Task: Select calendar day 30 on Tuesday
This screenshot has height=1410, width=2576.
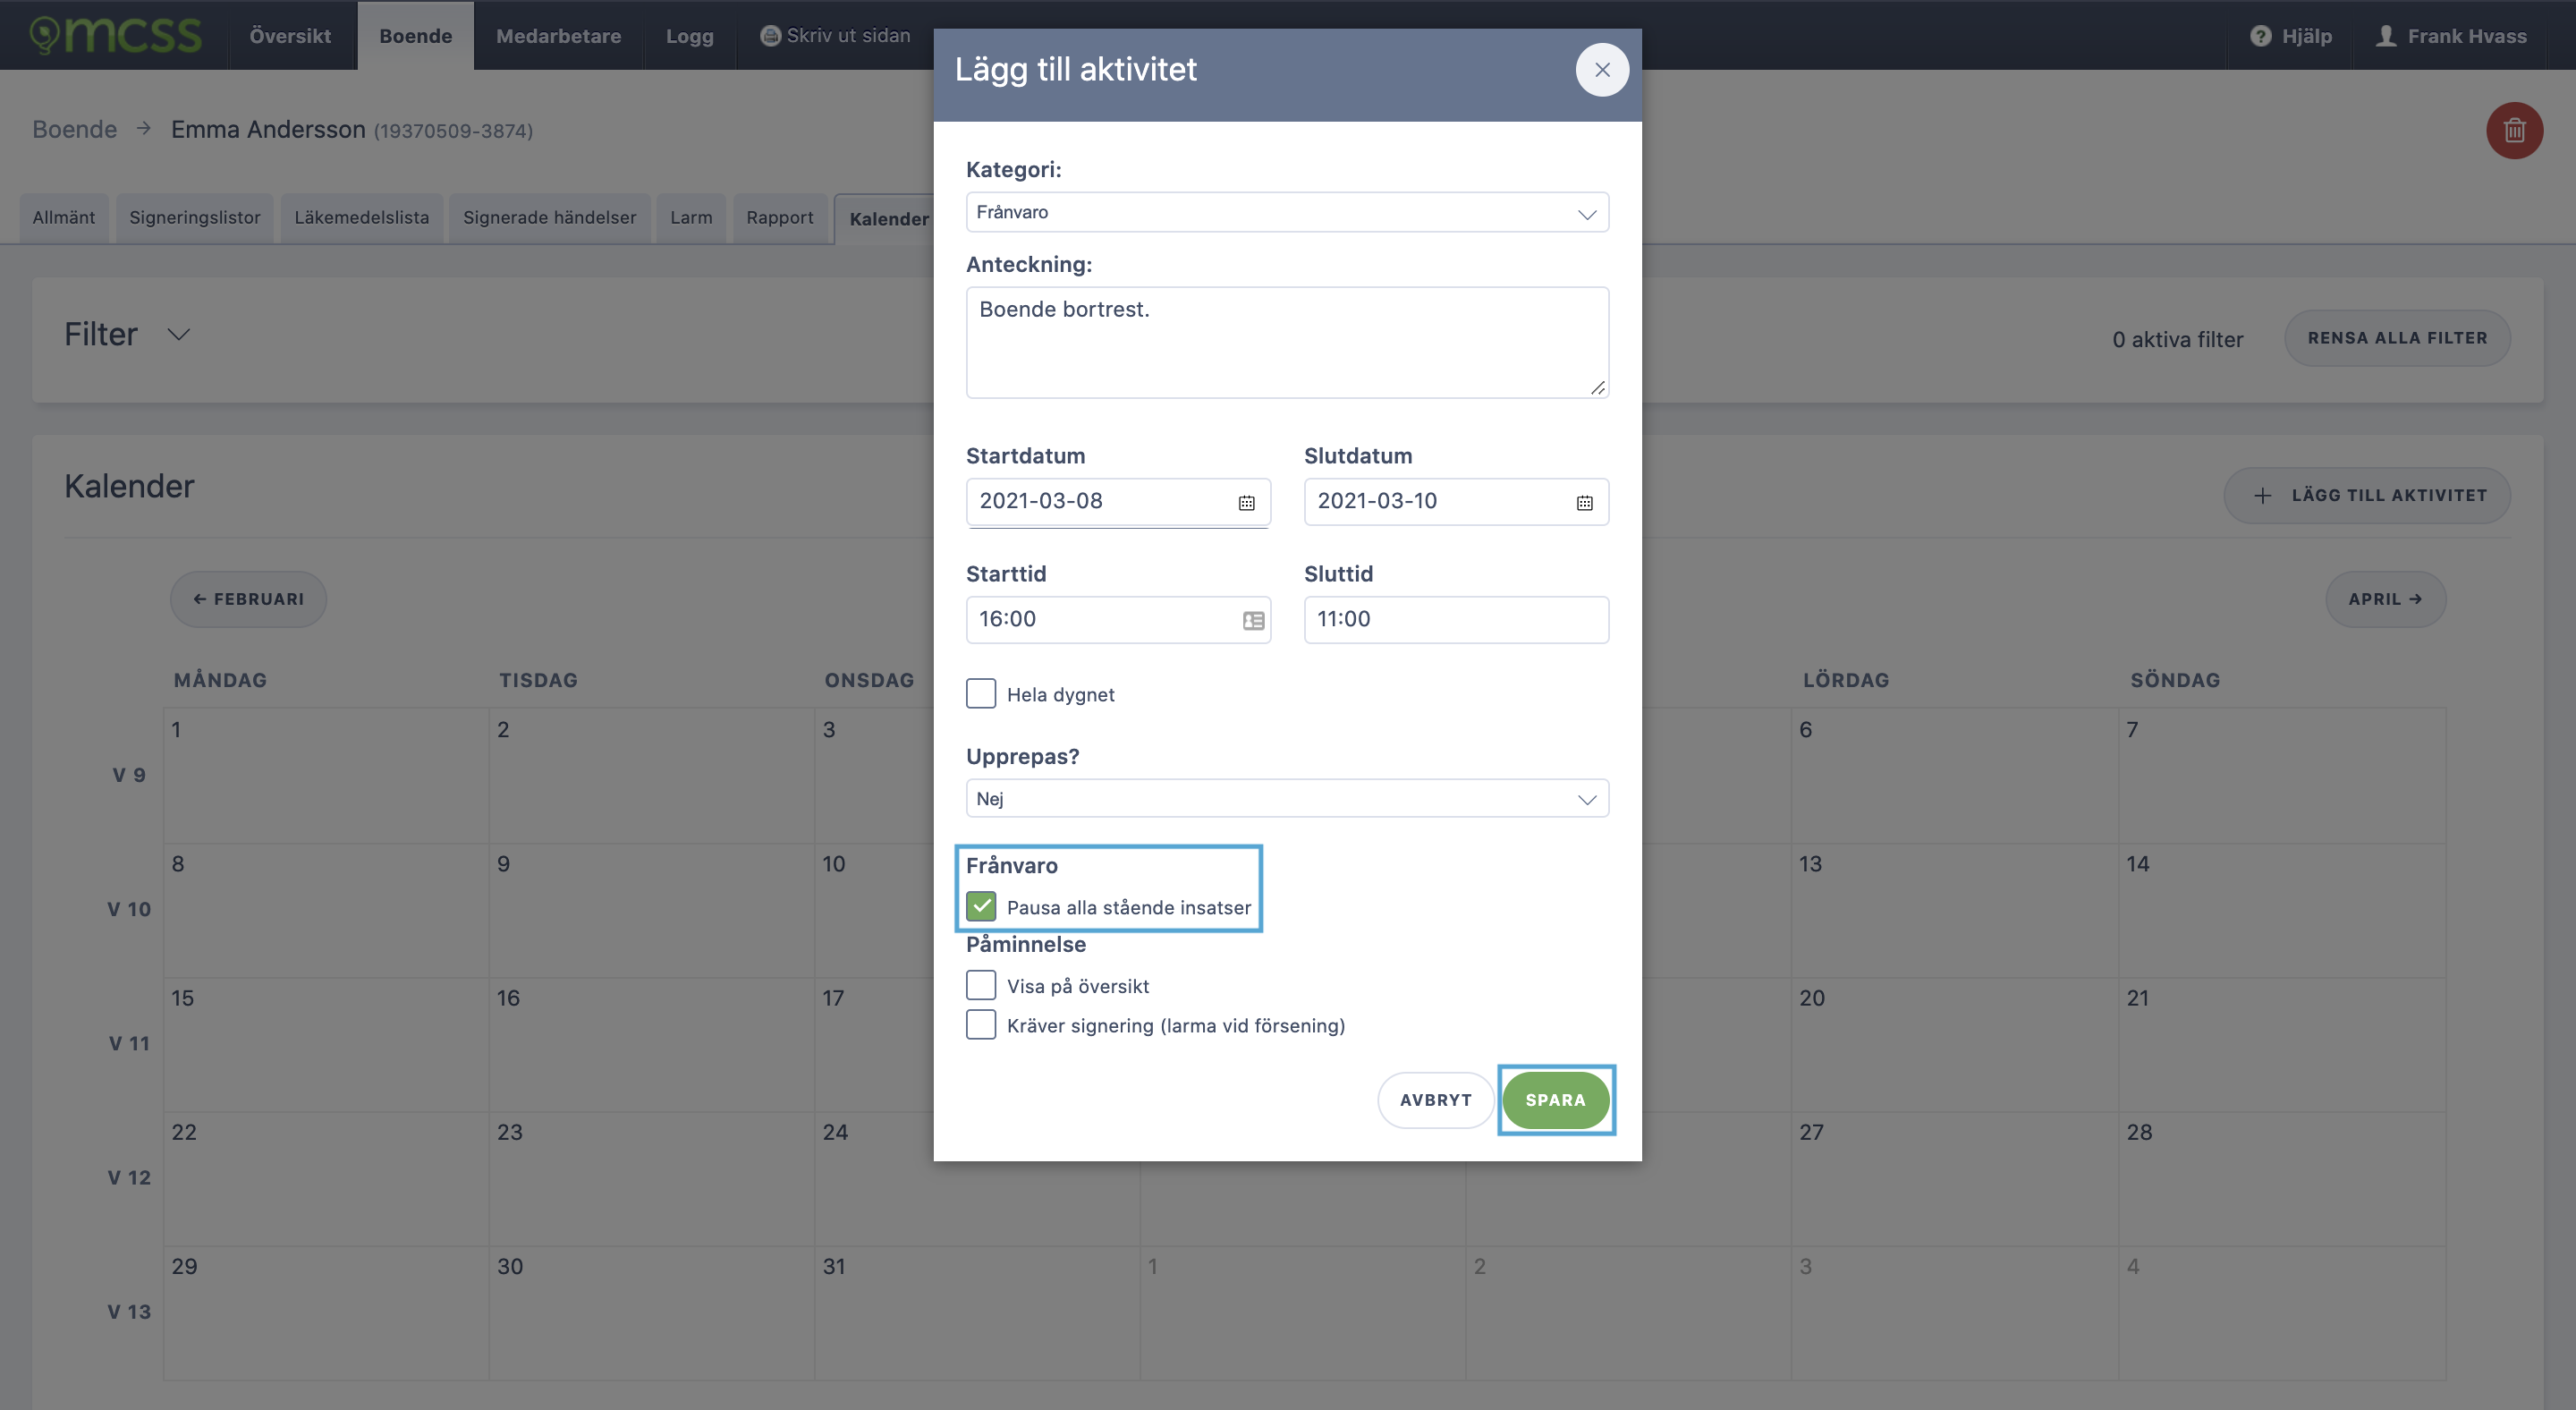Action: 652,1313
